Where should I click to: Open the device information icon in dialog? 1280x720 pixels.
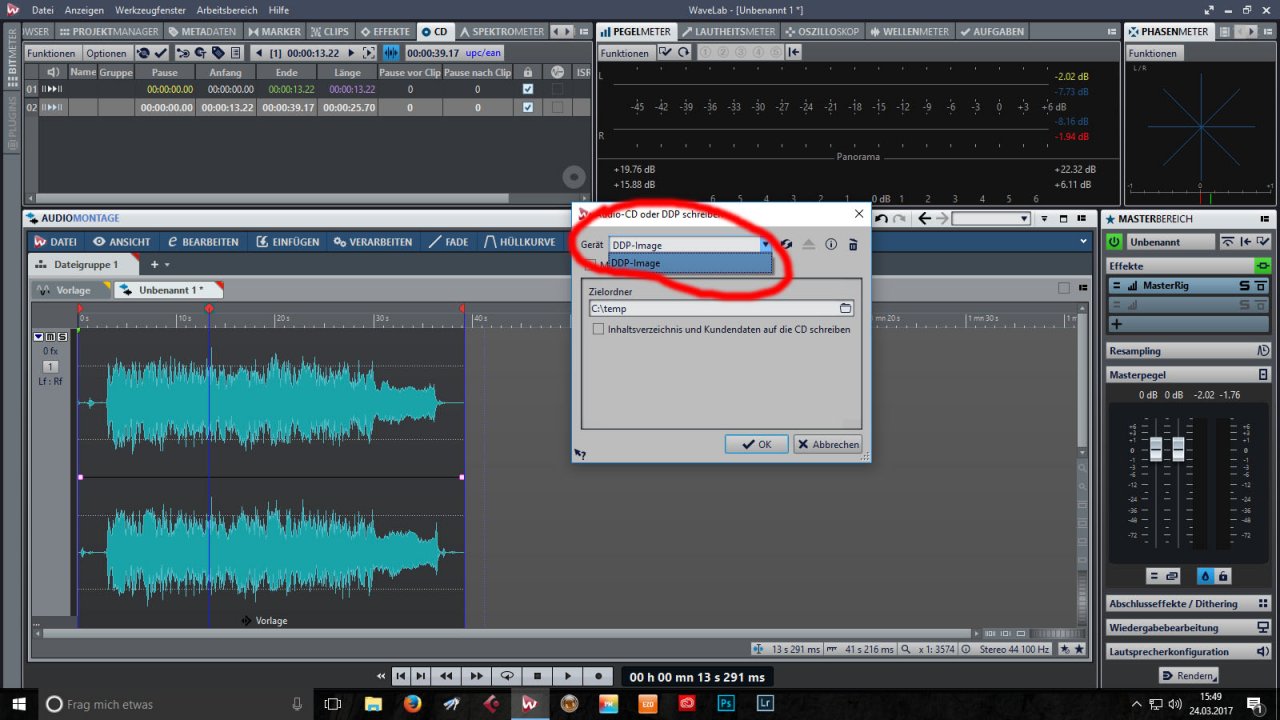831,244
